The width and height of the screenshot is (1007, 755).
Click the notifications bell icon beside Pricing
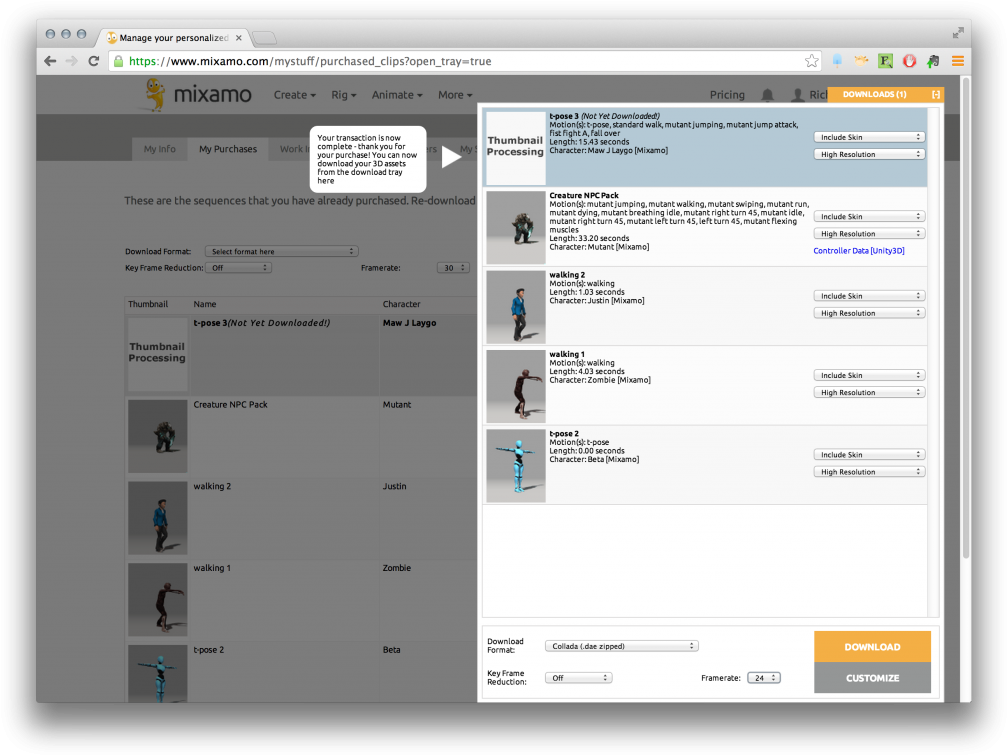point(765,94)
